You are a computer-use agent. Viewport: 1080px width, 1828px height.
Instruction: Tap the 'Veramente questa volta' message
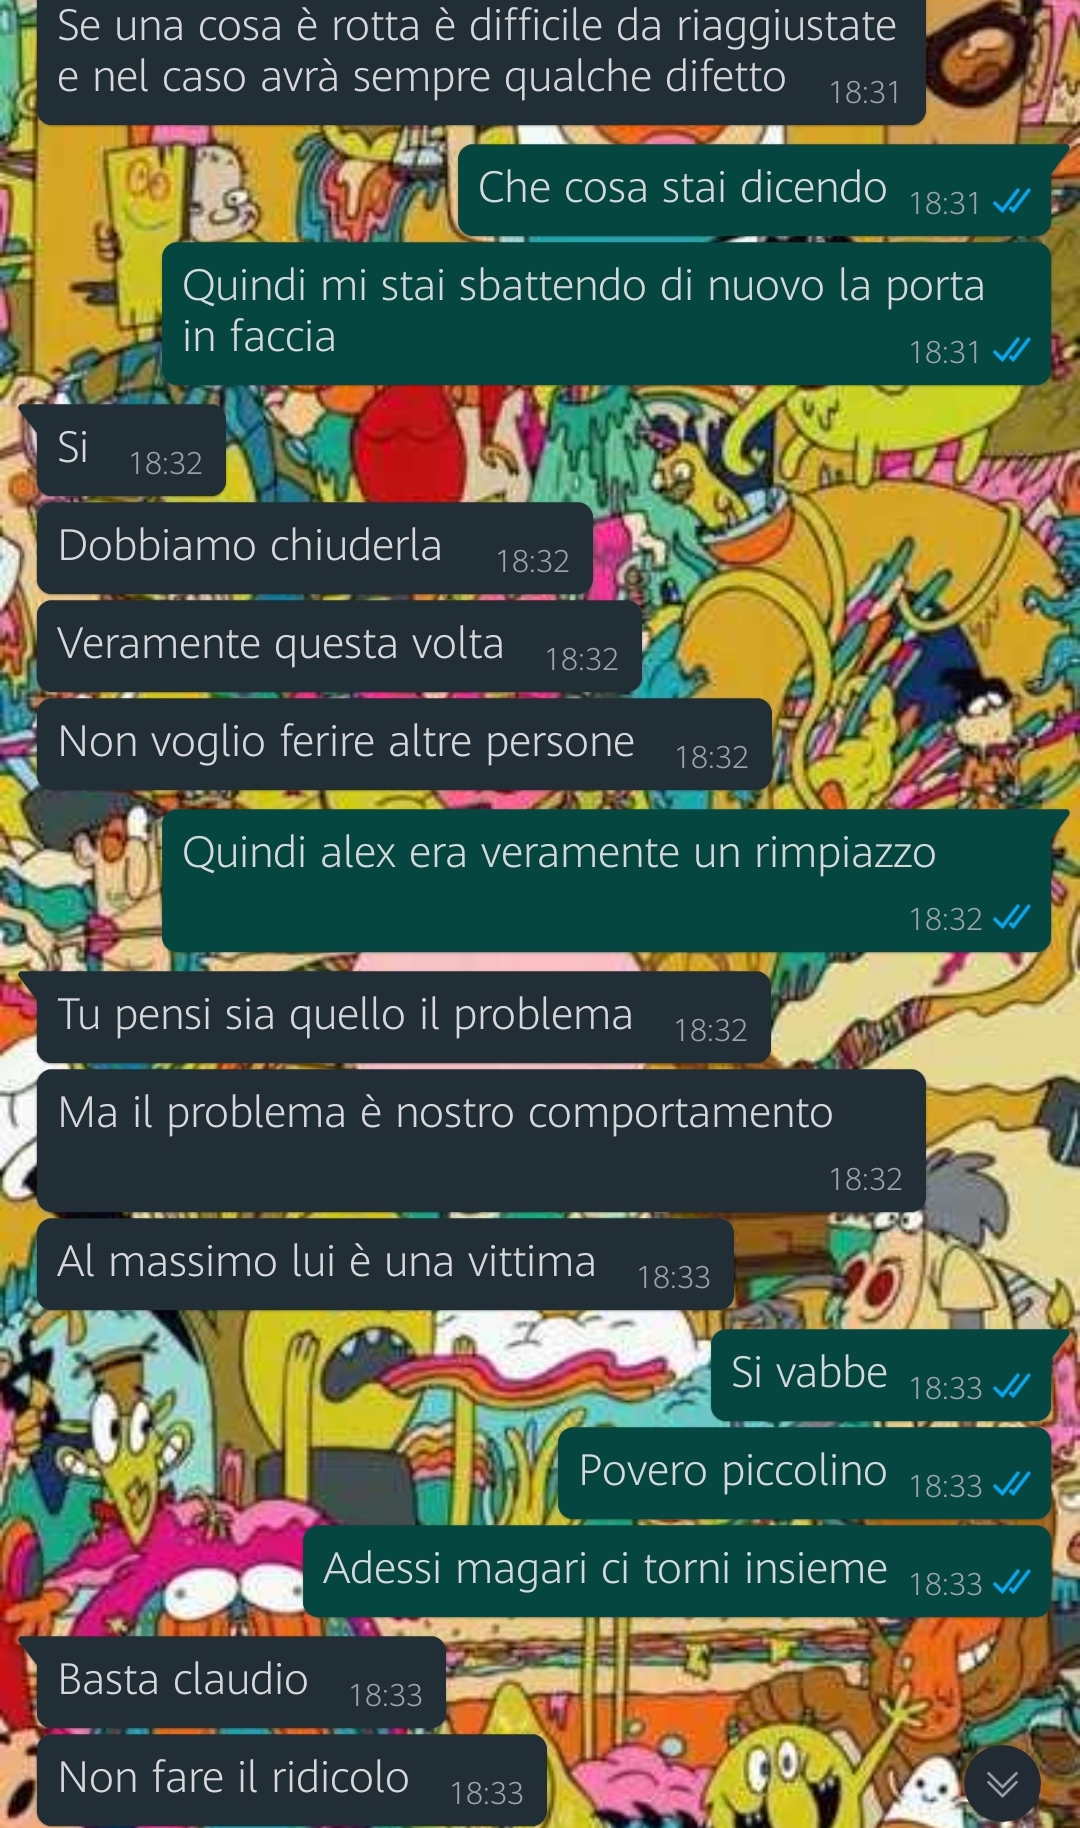339,646
